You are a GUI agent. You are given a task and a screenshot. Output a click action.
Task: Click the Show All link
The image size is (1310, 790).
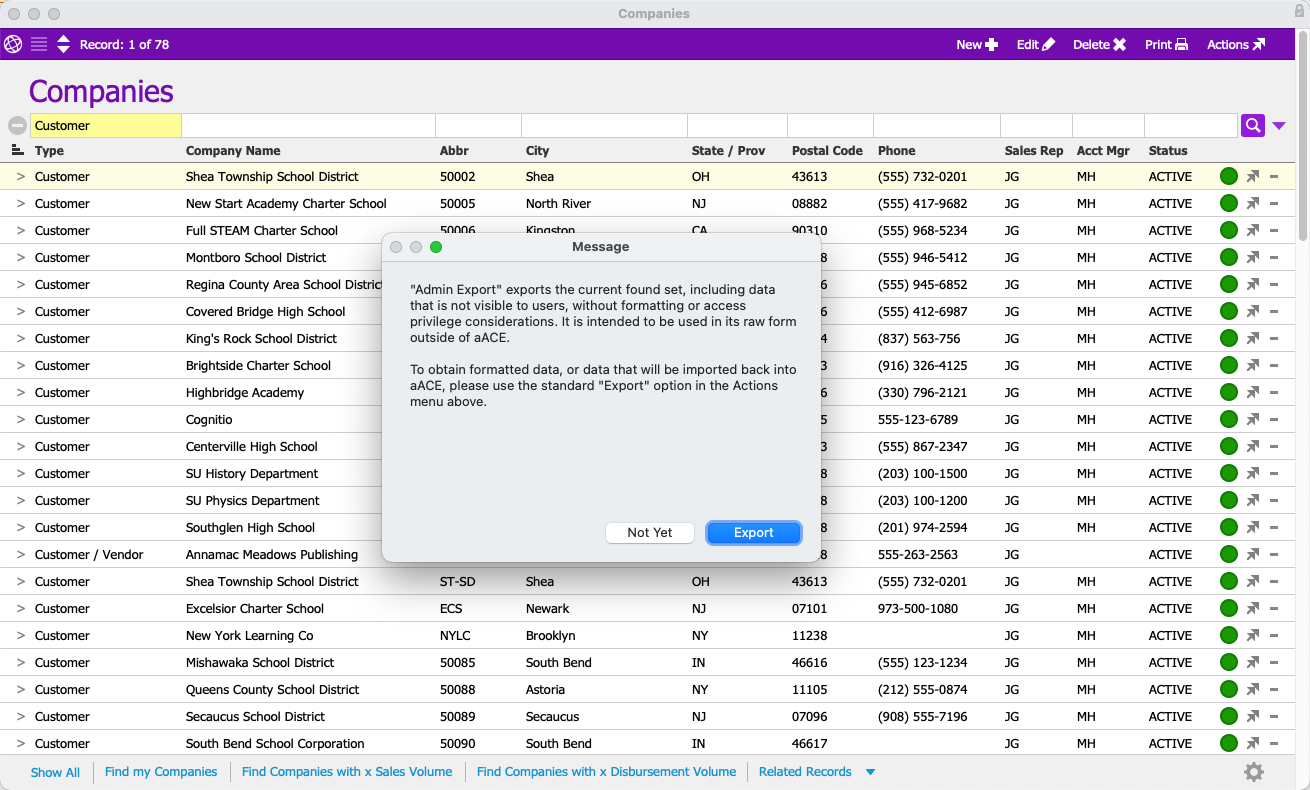click(55, 772)
